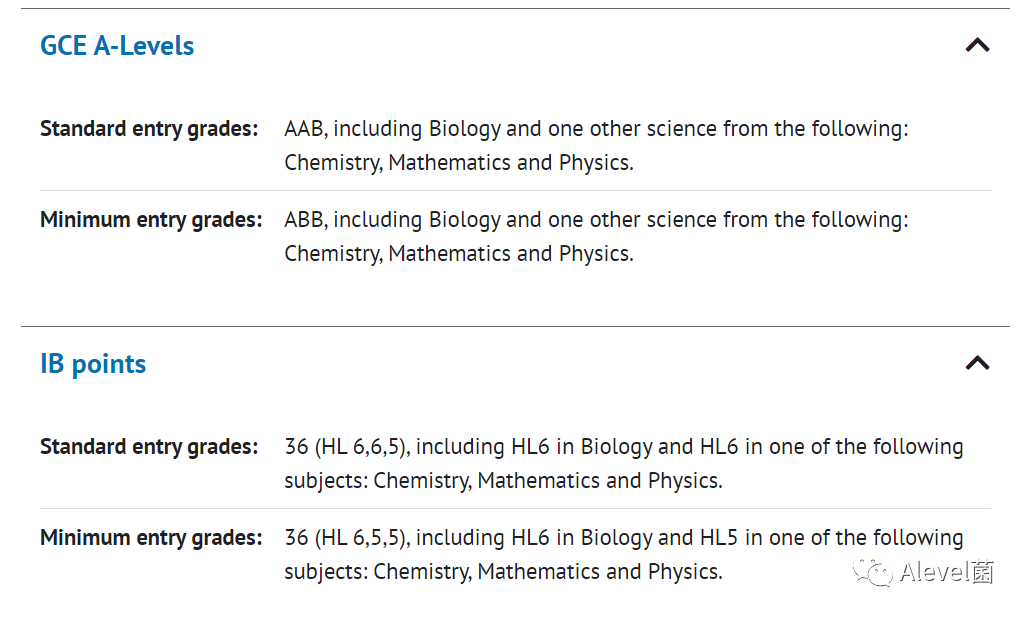1028x617 pixels.
Task: Click the subjects line below the HL 6,6,5 requirement
Action: (x=503, y=481)
